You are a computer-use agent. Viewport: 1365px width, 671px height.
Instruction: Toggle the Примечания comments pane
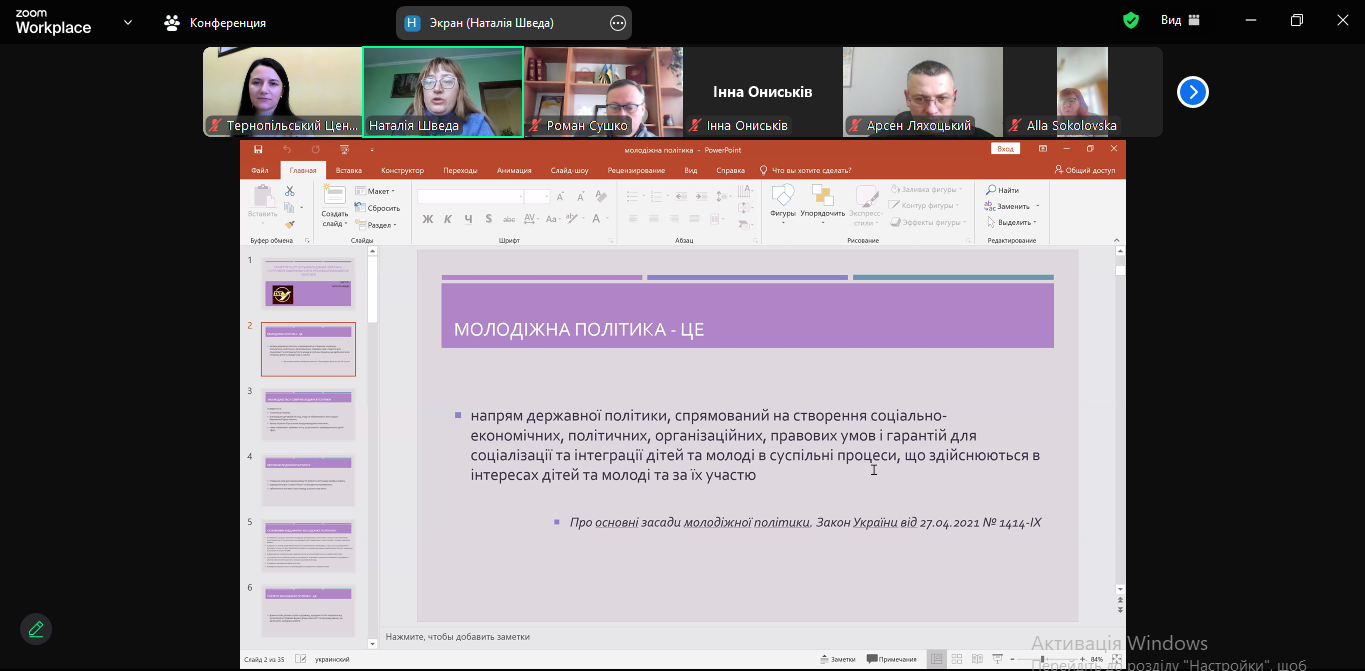(x=891, y=659)
